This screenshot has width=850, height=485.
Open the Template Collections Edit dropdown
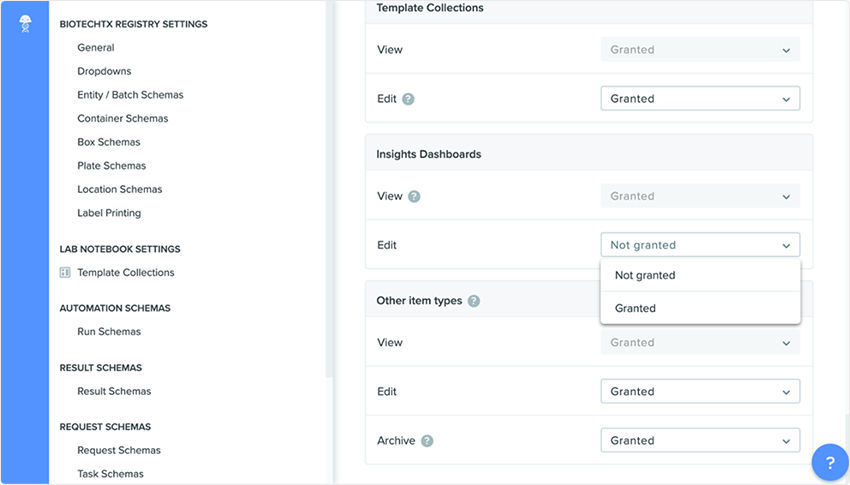pyautogui.click(x=700, y=99)
